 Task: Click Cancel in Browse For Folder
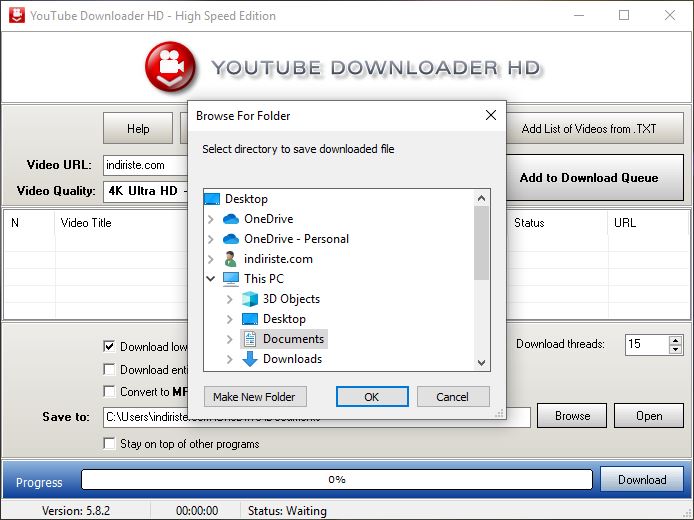pyautogui.click(x=453, y=397)
